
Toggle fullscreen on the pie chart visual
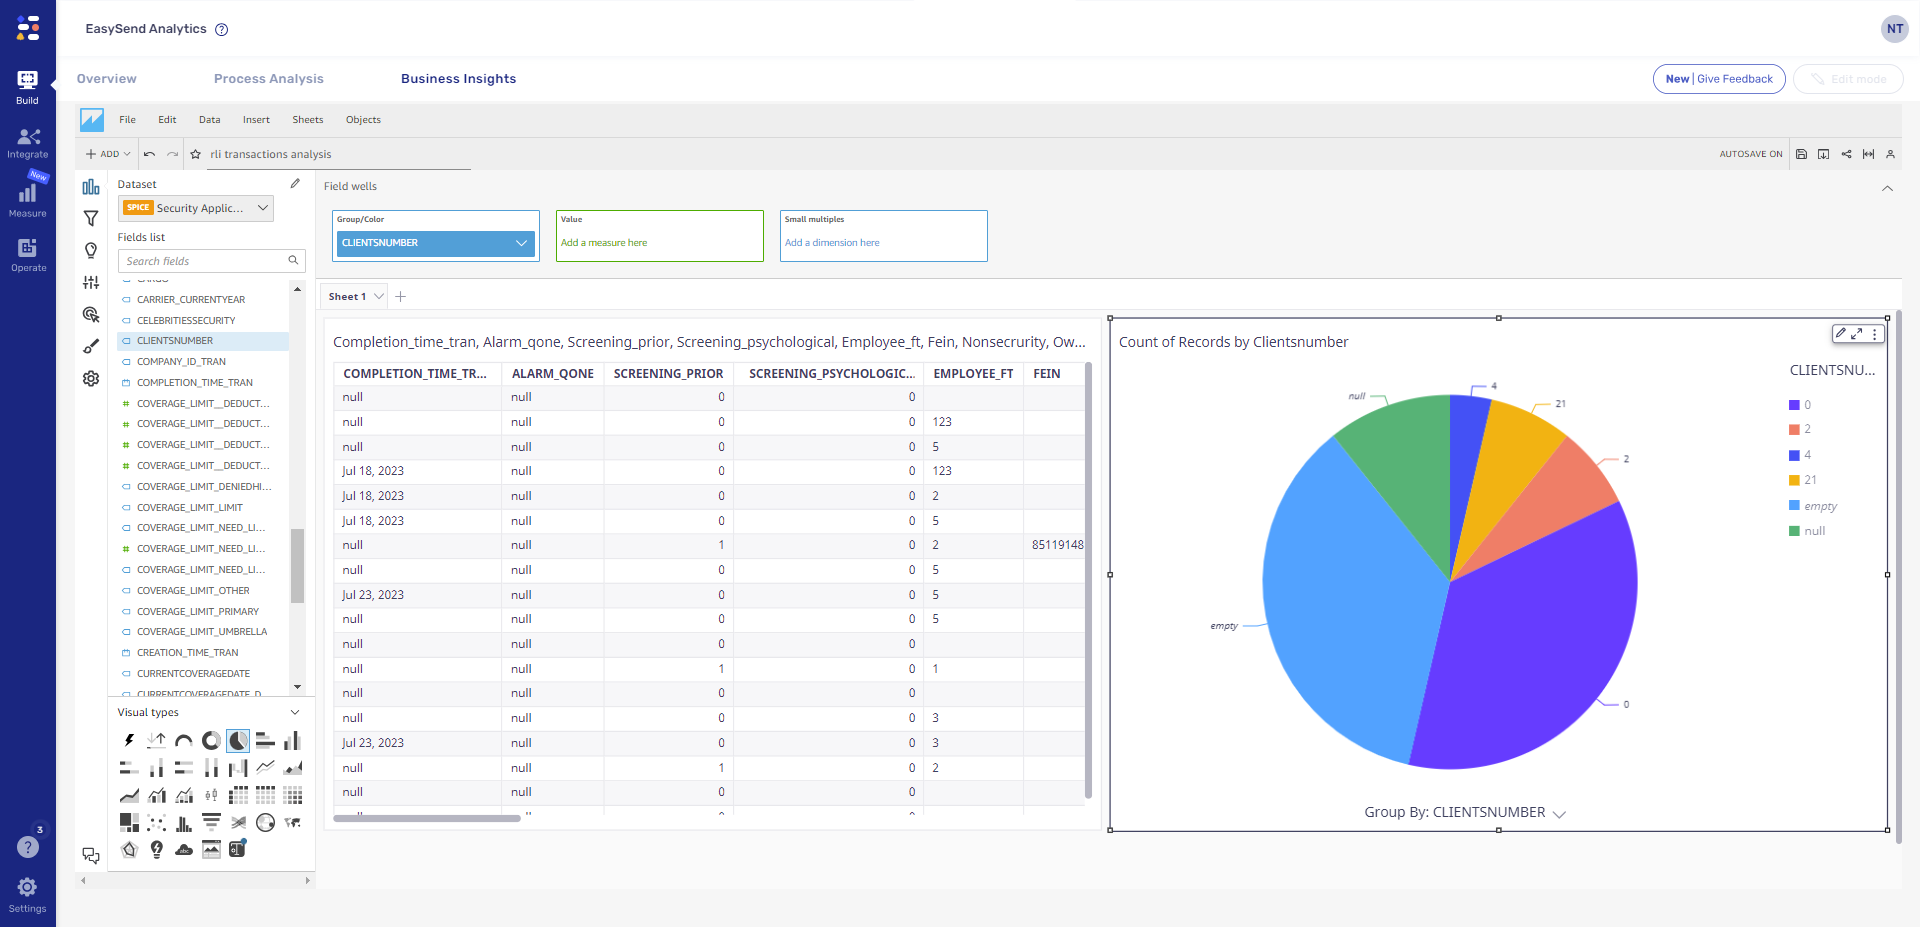click(x=1857, y=333)
